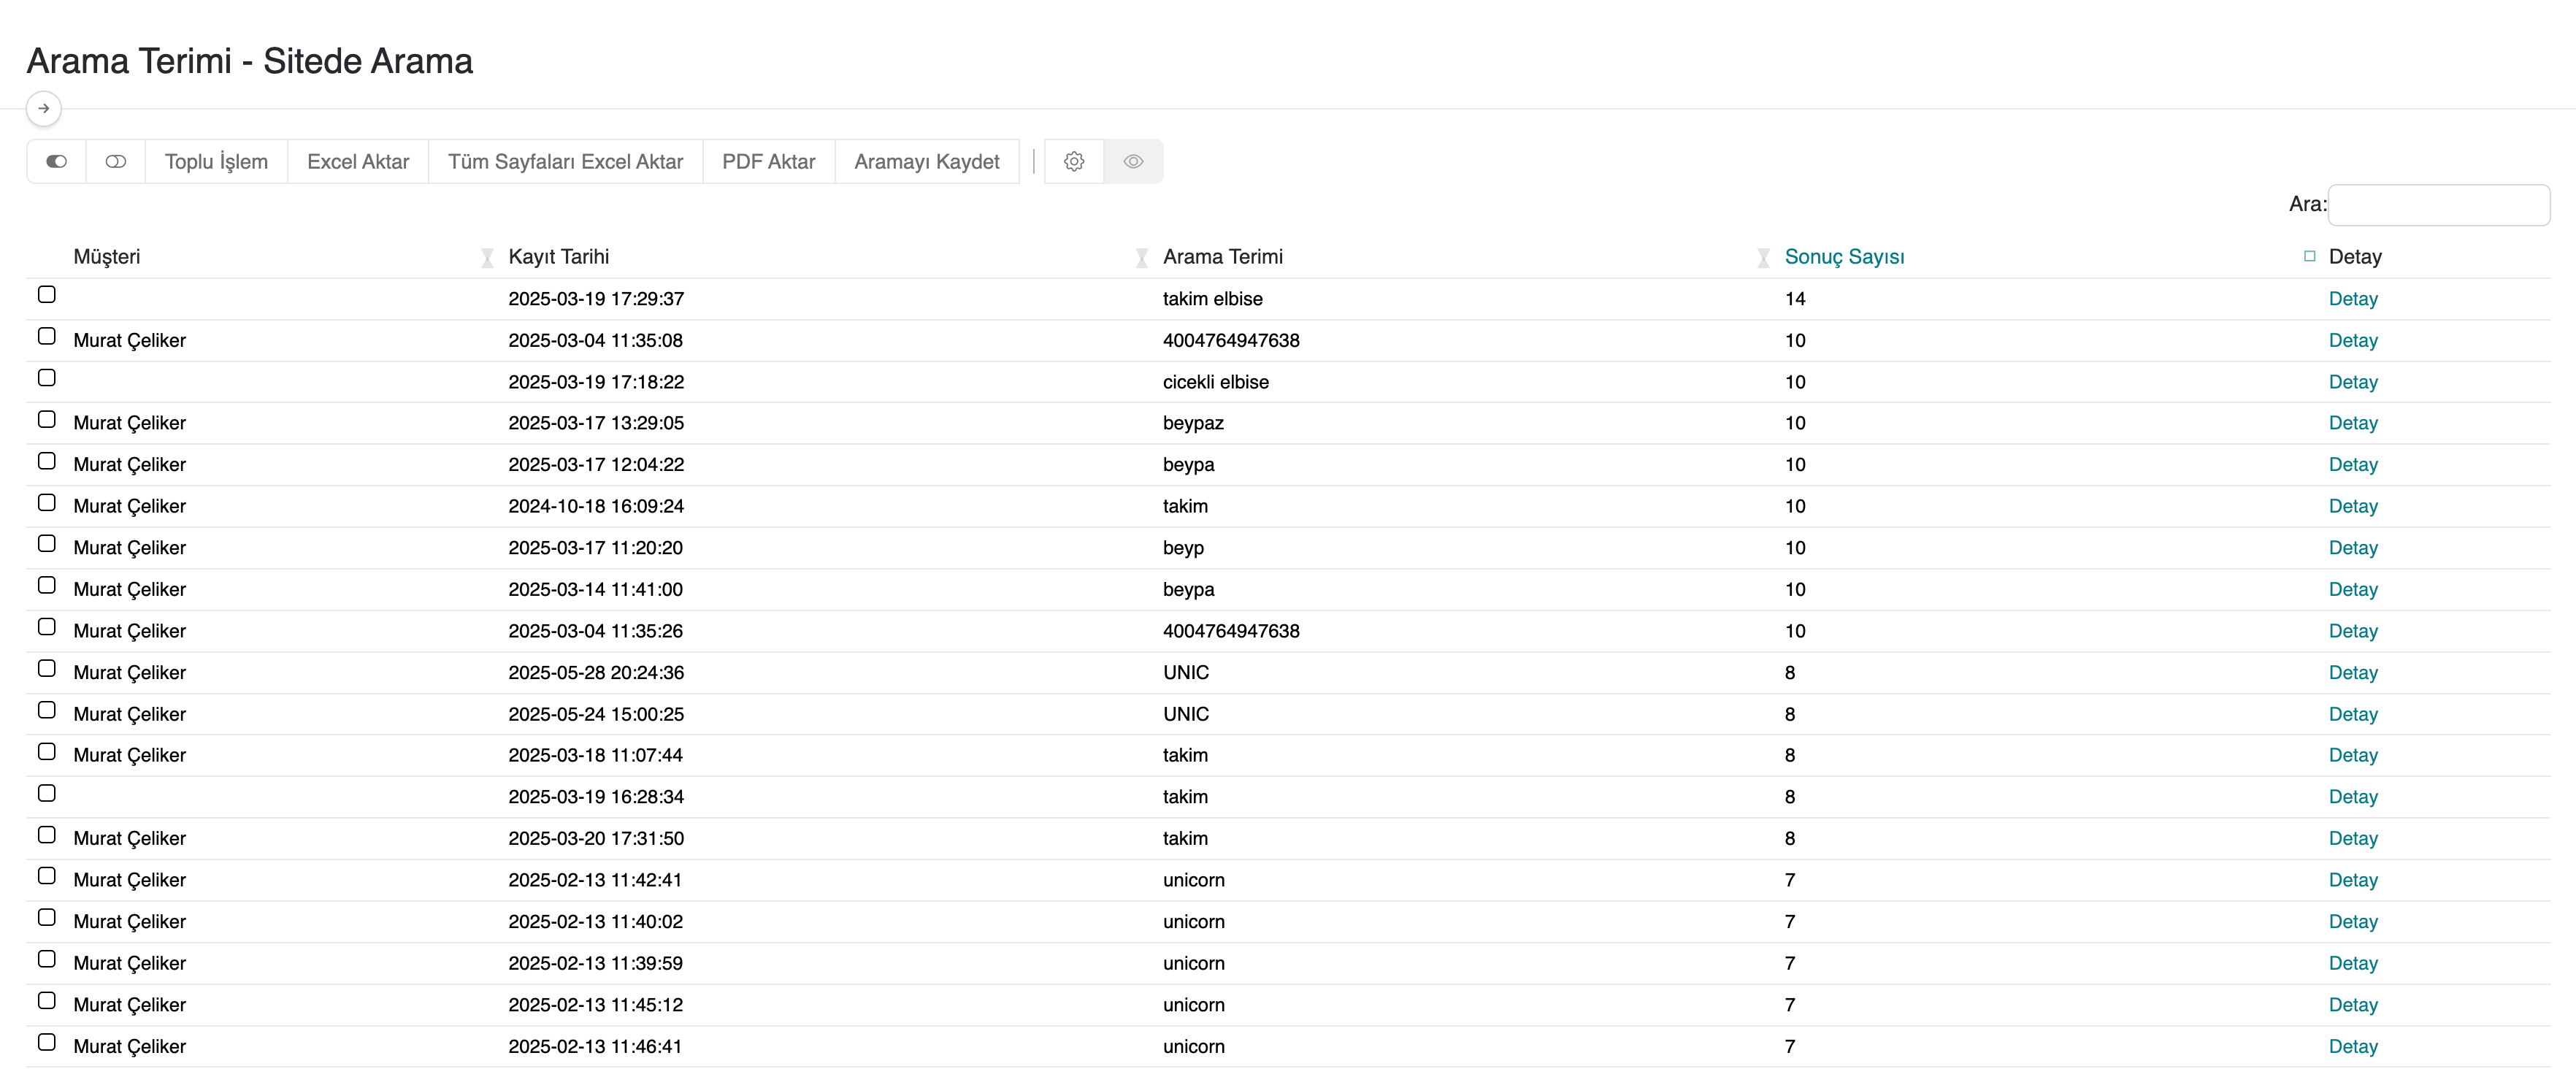This screenshot has height=1069, width=2576.
Task: Sort by Sonuç Sayısı column header
Action: click(x=1844, y=257)
